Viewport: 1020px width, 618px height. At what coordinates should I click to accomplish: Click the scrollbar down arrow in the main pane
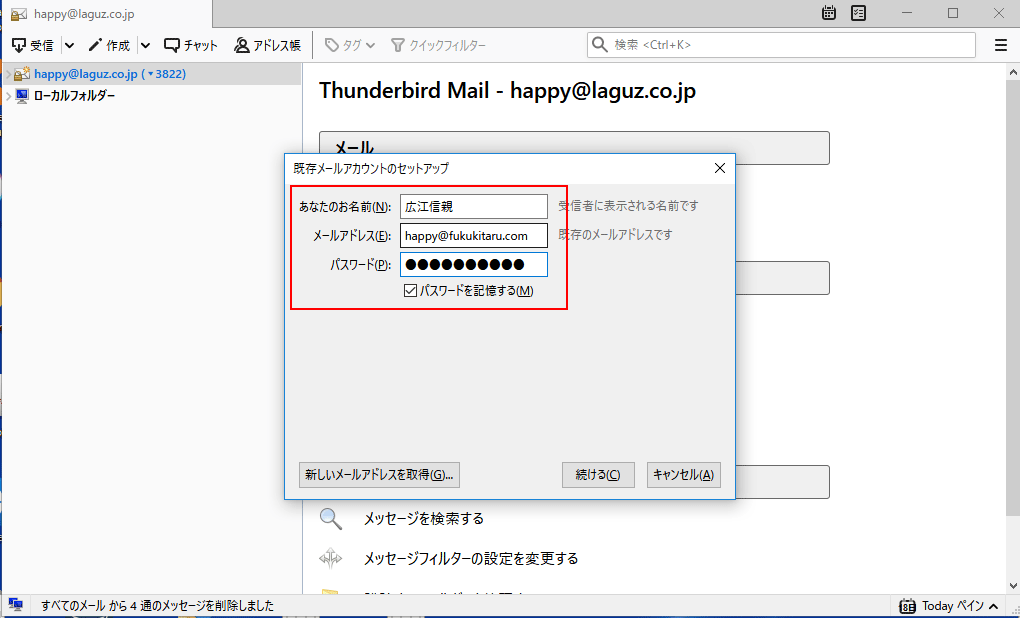point(1013,586)
